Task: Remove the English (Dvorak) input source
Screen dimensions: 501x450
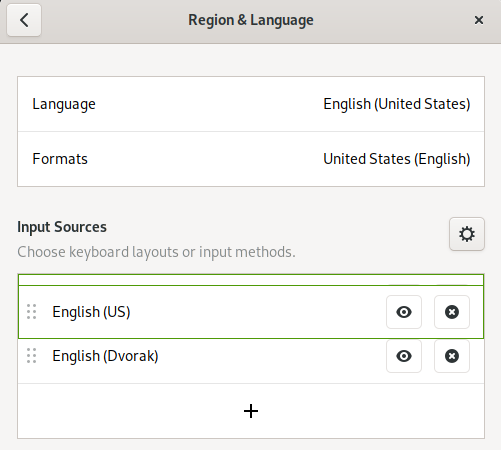Action: 452,356
